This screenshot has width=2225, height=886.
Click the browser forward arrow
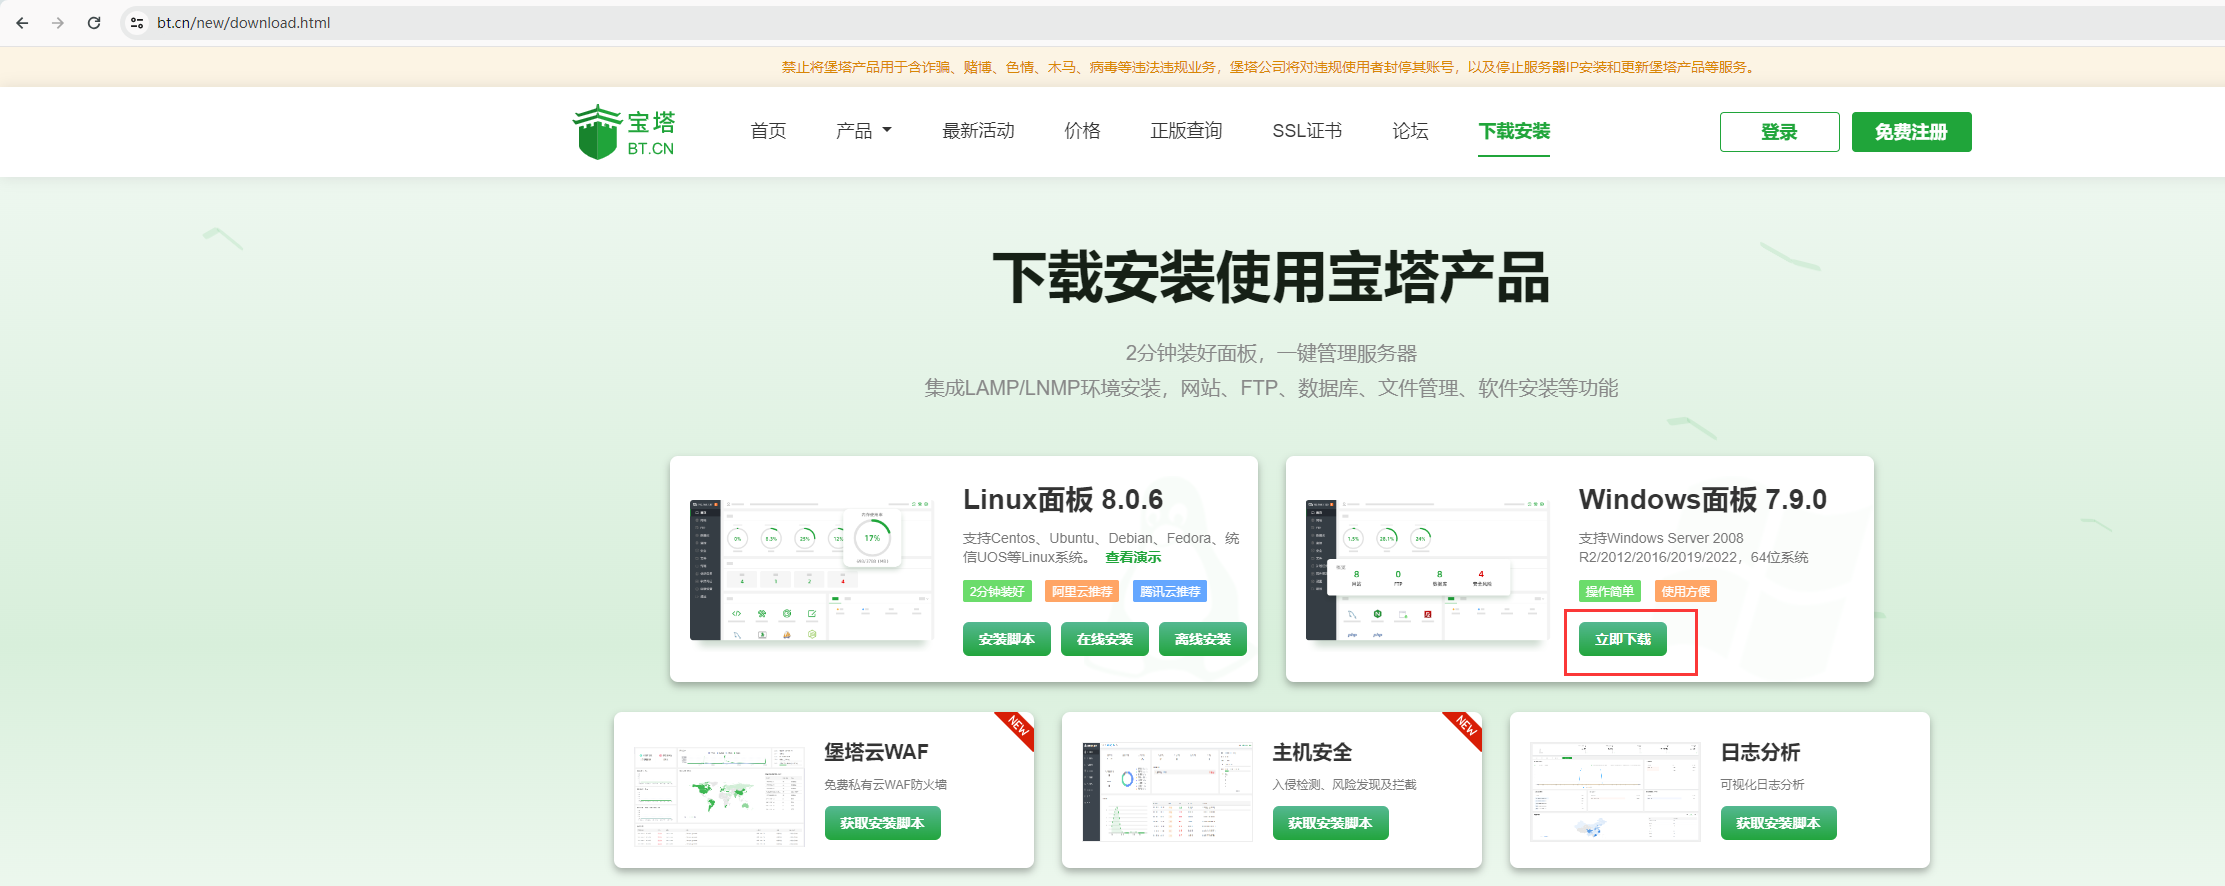58,22
